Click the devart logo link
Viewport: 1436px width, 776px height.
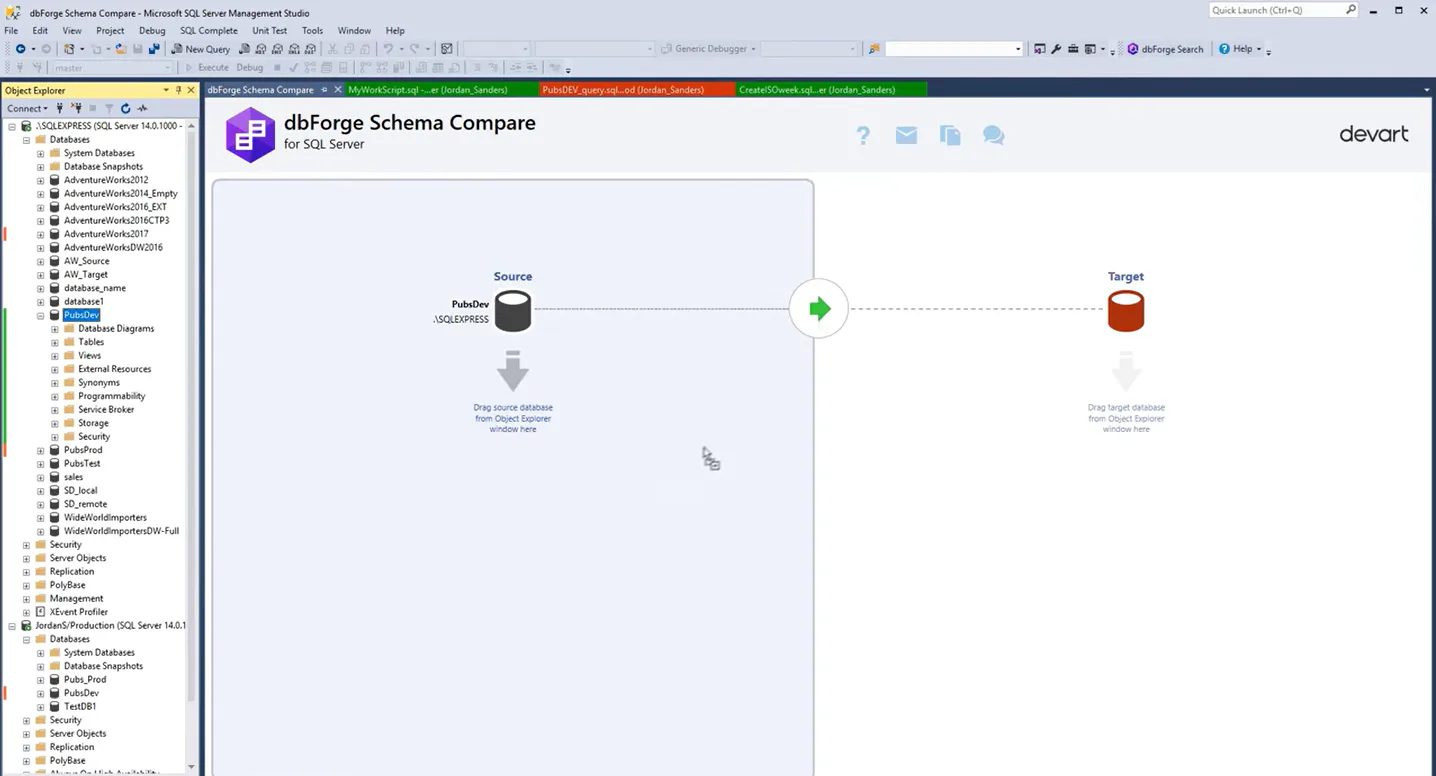click(x=1374, y=134)
